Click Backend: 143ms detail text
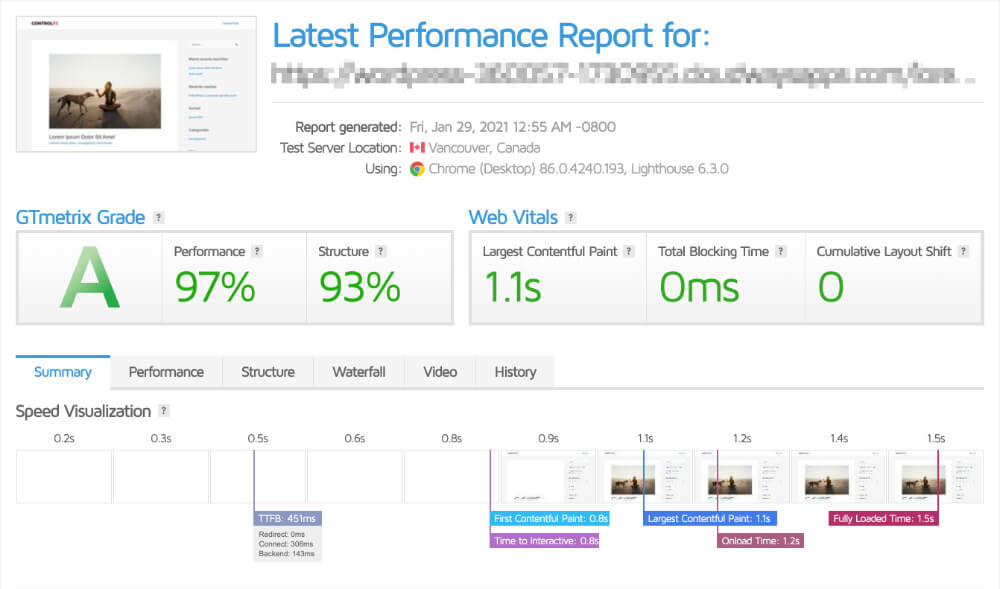This screenshot has height=589, width=1000. (x=286, y=553)
